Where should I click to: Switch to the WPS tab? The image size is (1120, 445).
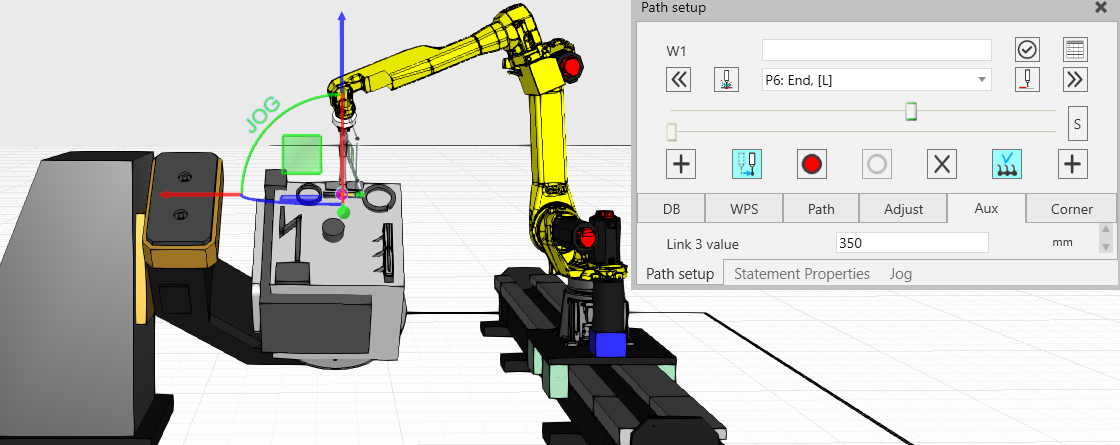pyautogui.click(x=743, y=209)
